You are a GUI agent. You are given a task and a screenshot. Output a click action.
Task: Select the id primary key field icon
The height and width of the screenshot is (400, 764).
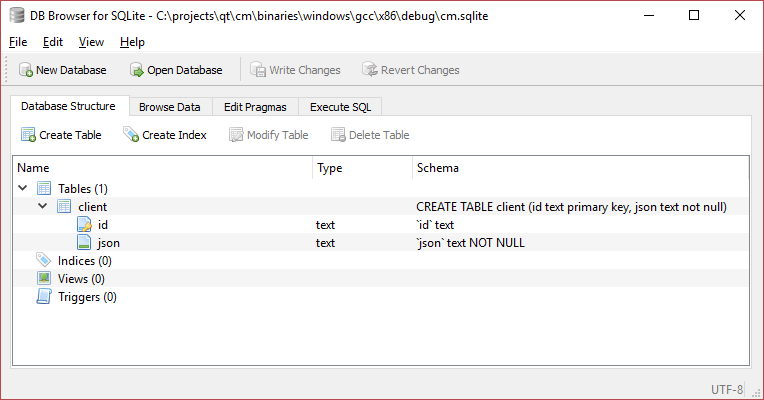pyautogui.click(x=85, y=225)
